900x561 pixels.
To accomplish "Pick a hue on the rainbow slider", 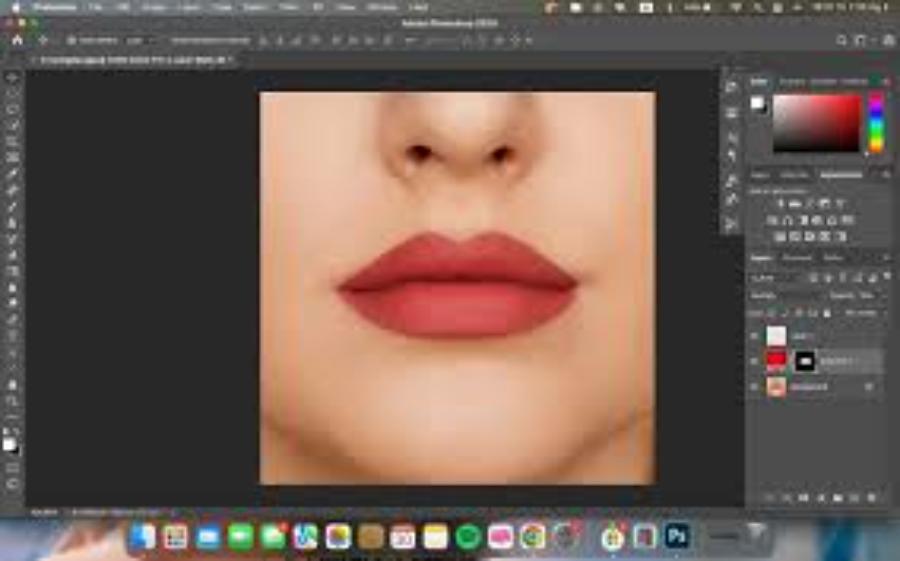I will 876,123.
